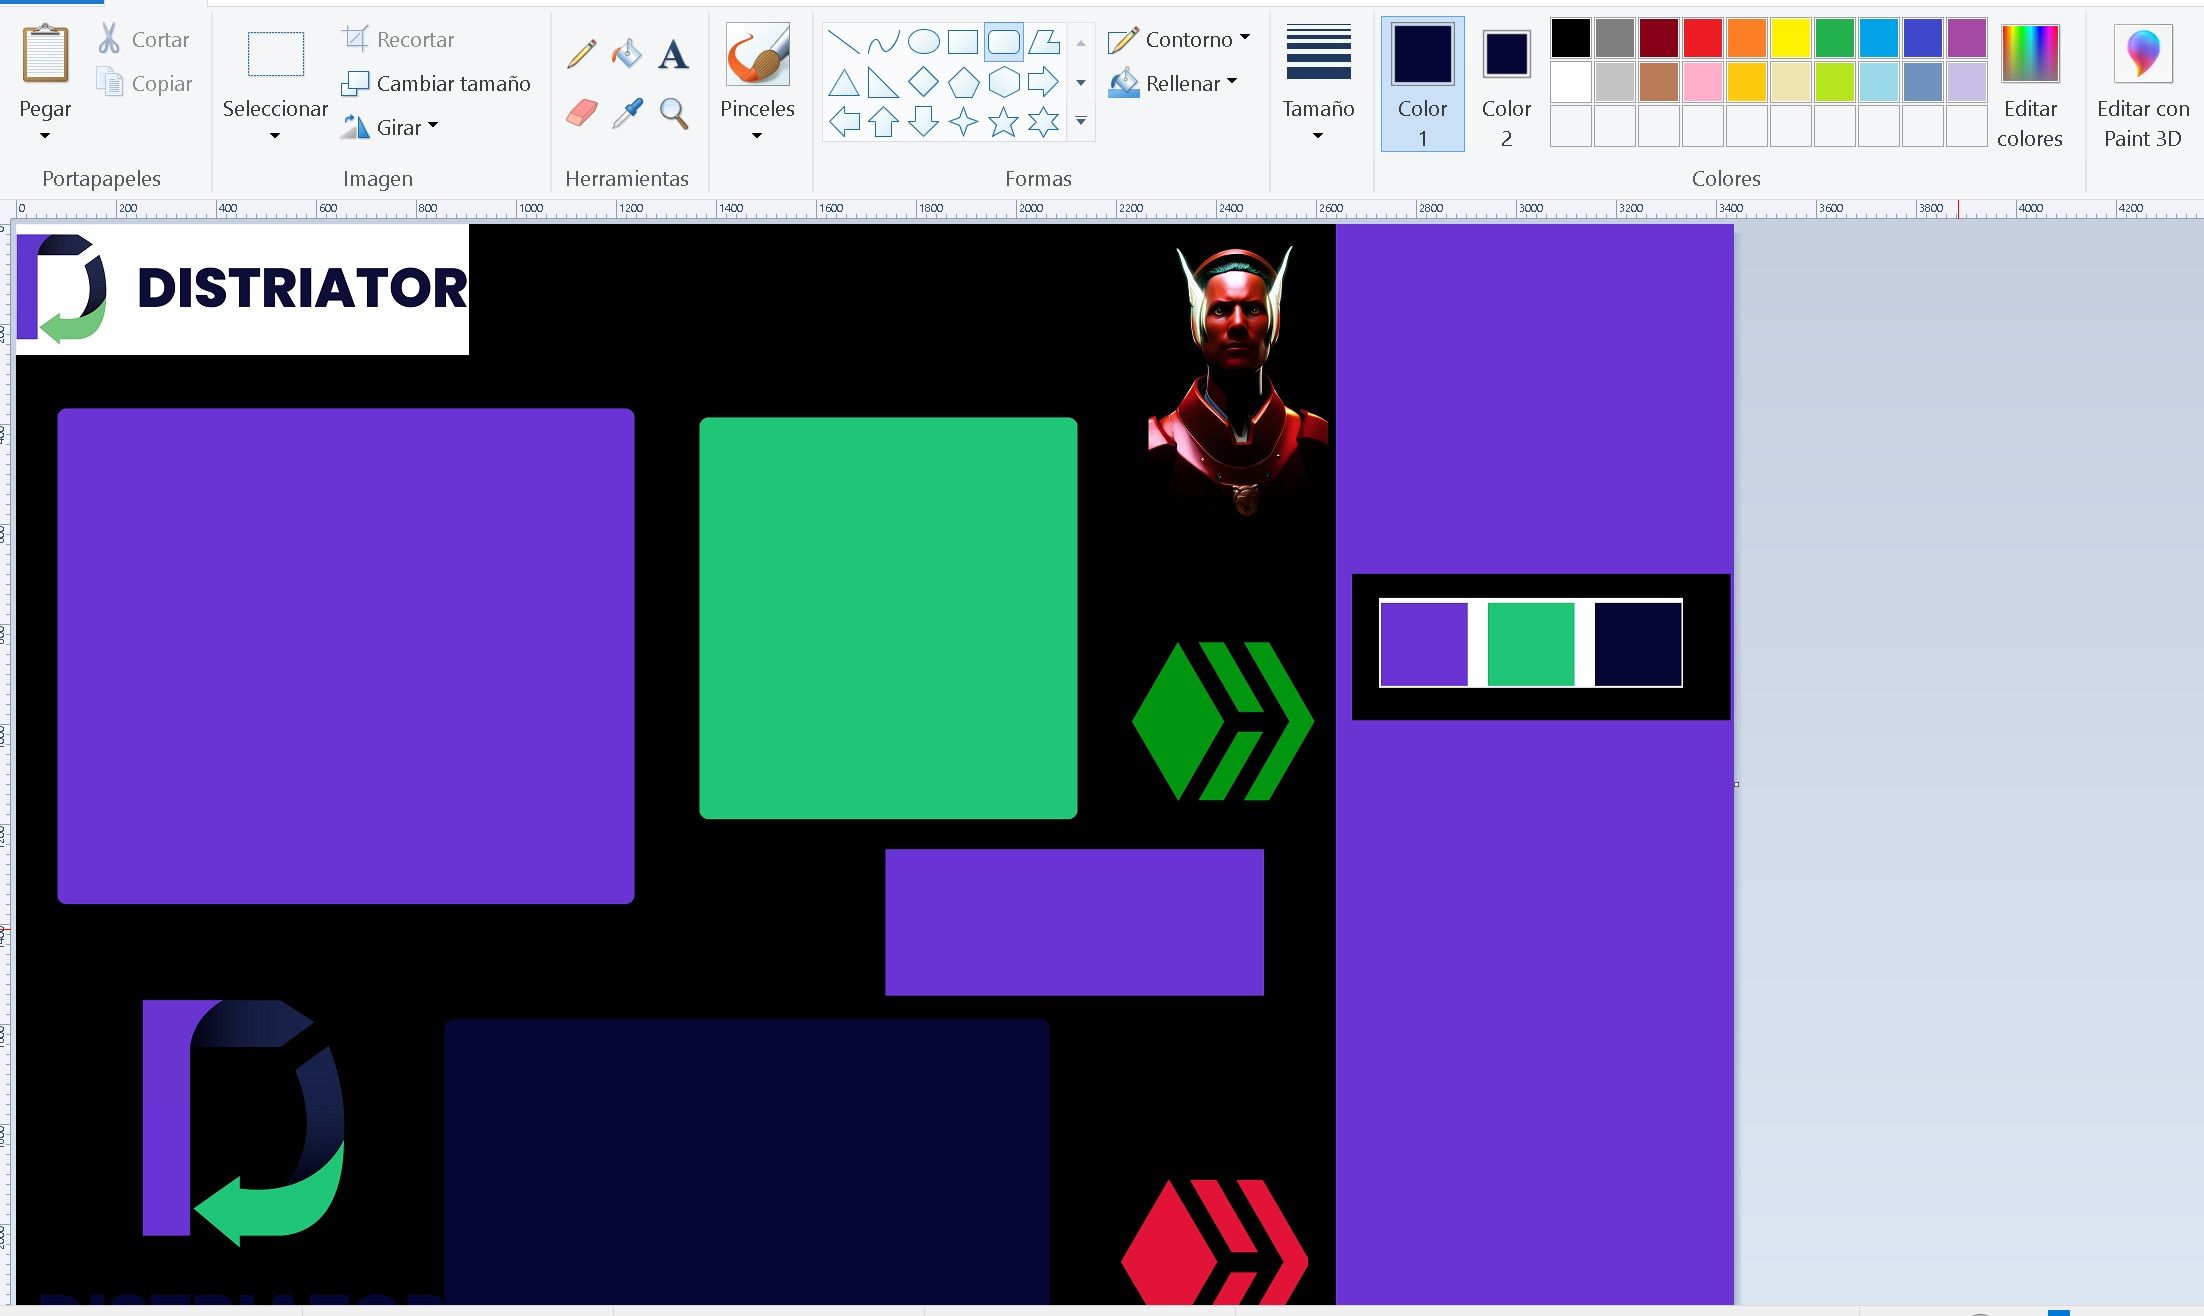Click Recortar crop button

click(398, 40)
